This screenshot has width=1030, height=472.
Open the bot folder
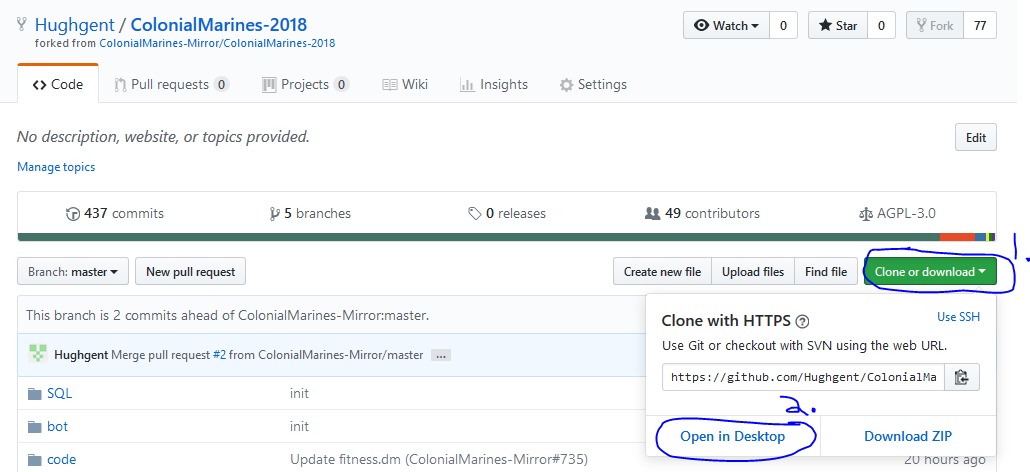click(58, 426)
